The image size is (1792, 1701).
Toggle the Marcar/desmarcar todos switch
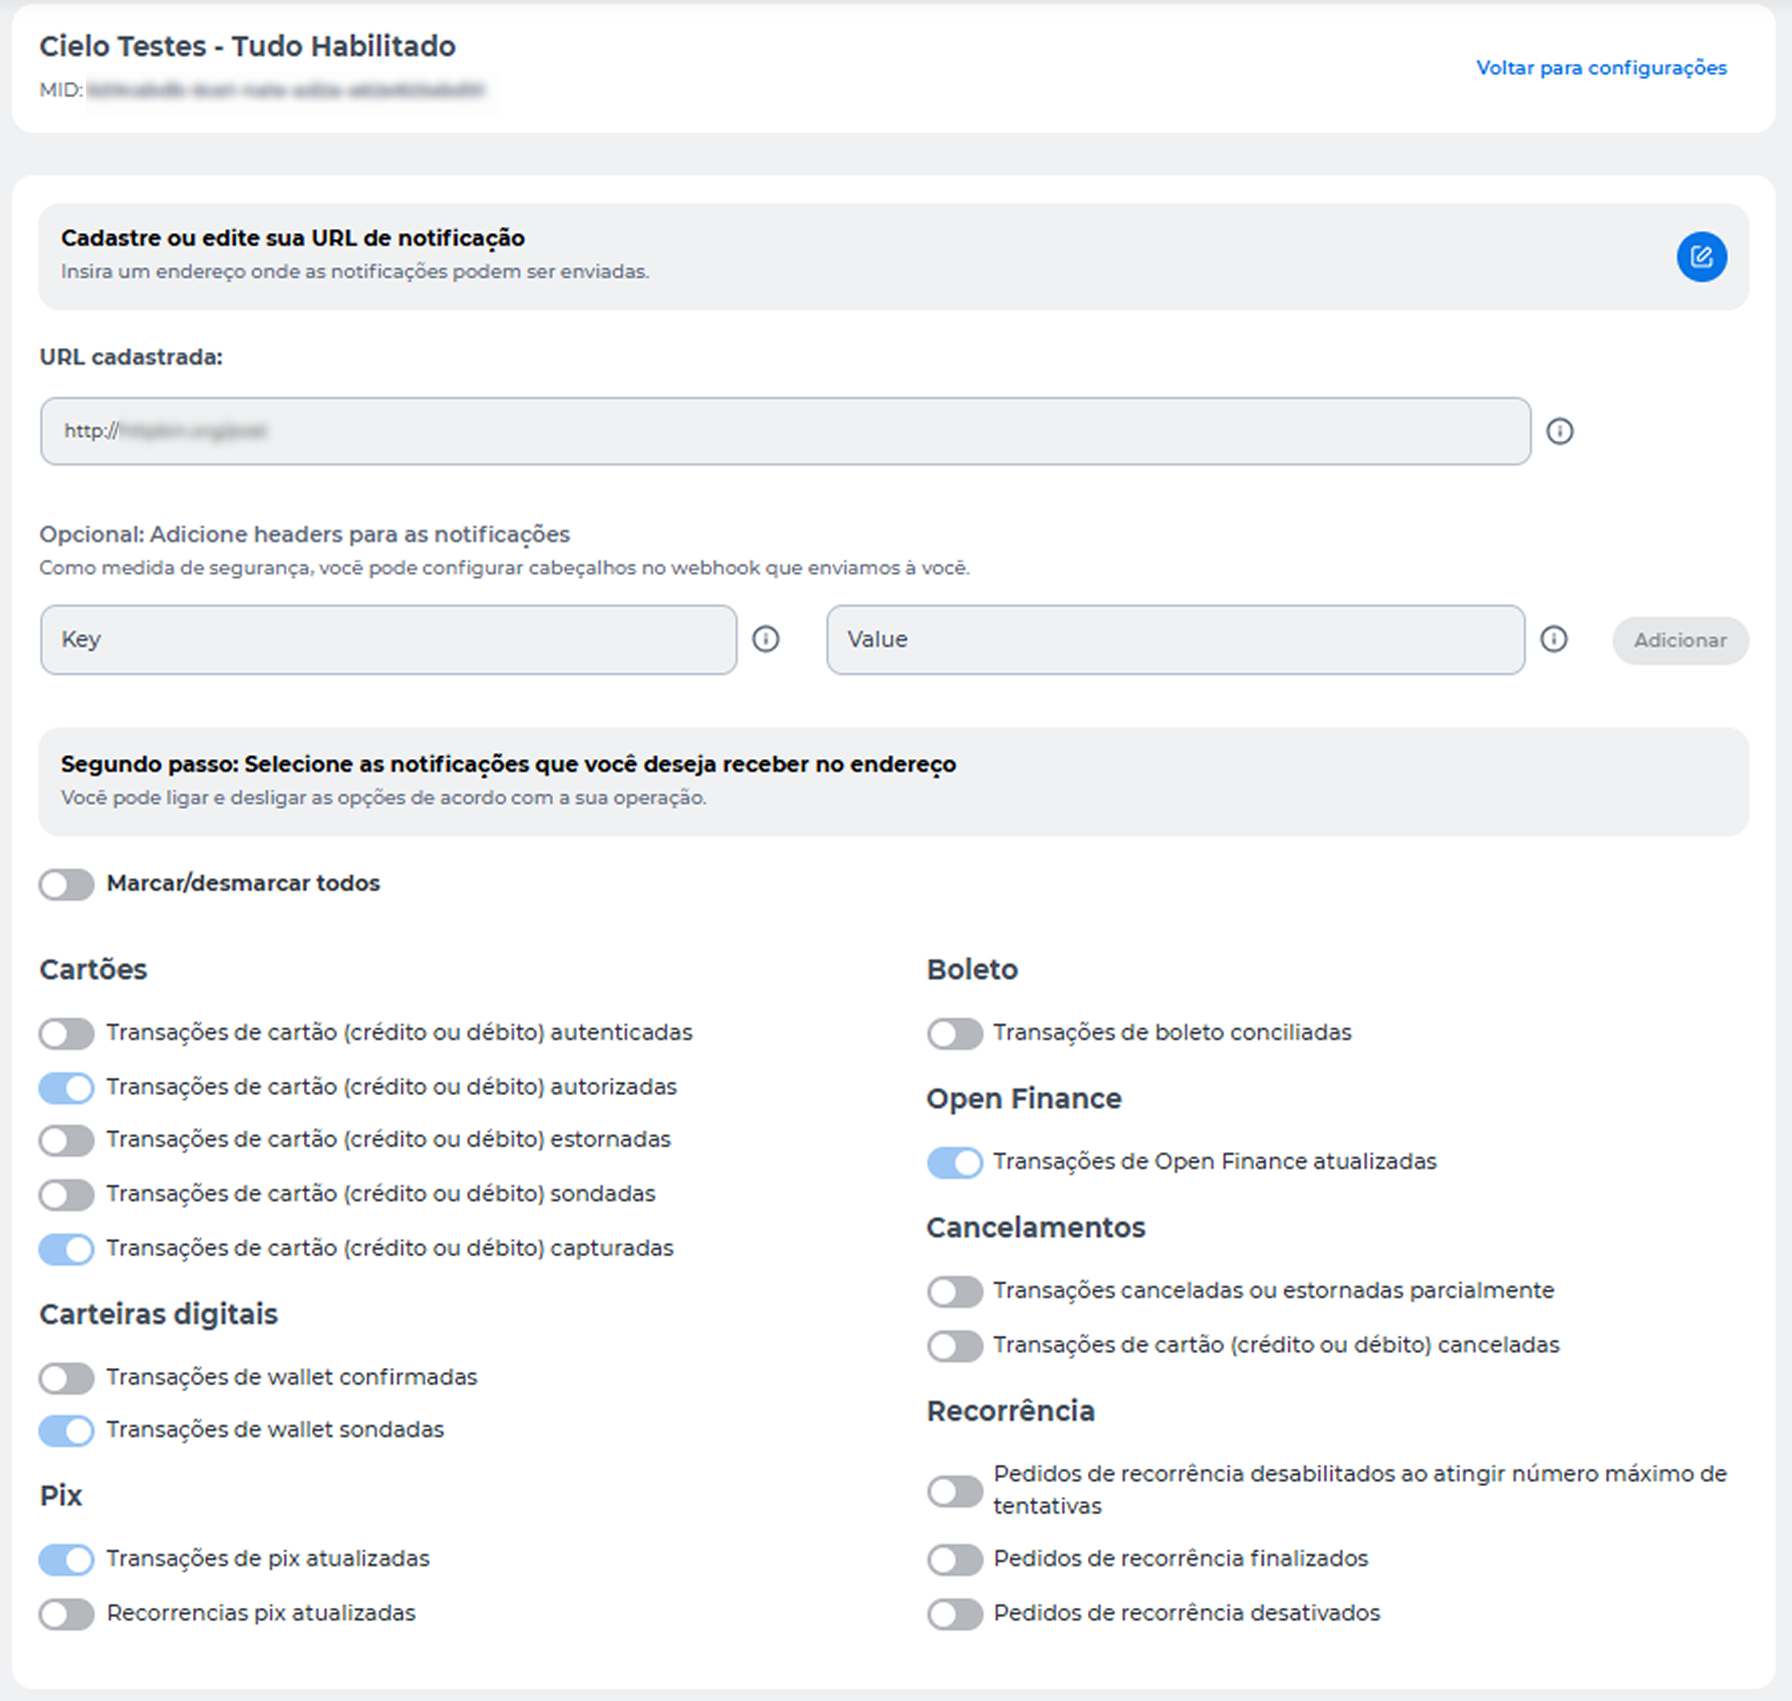tap(67, 884)
